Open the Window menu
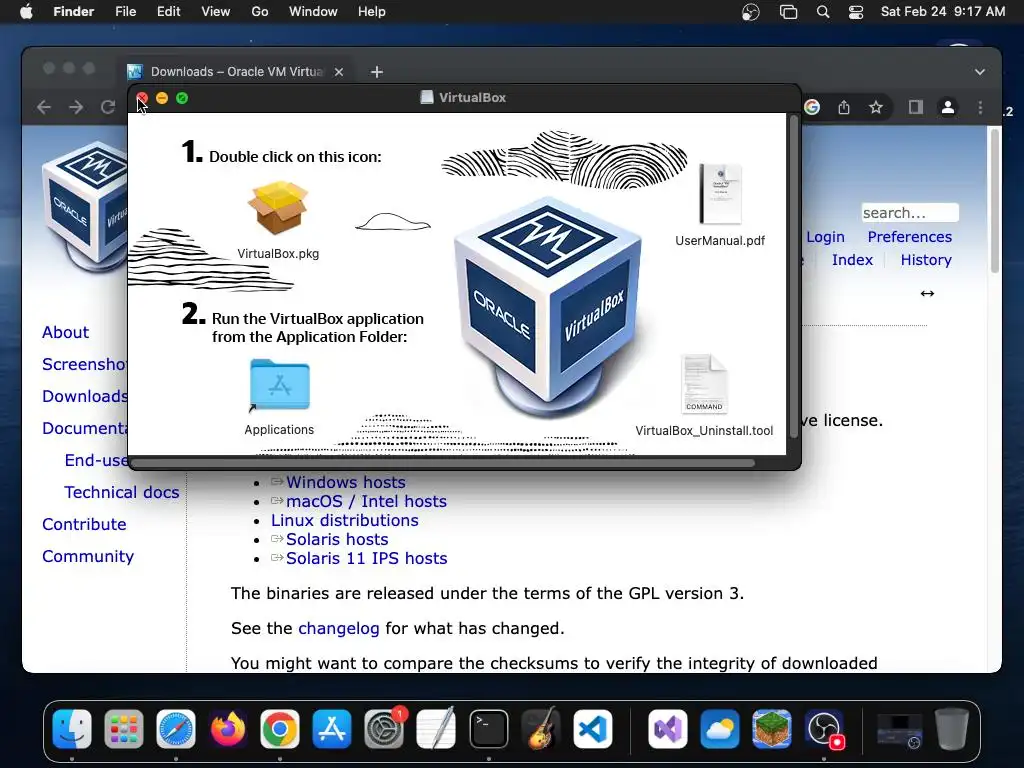The width and height of the screenshot is (1024, 768). tap(313, 12)
